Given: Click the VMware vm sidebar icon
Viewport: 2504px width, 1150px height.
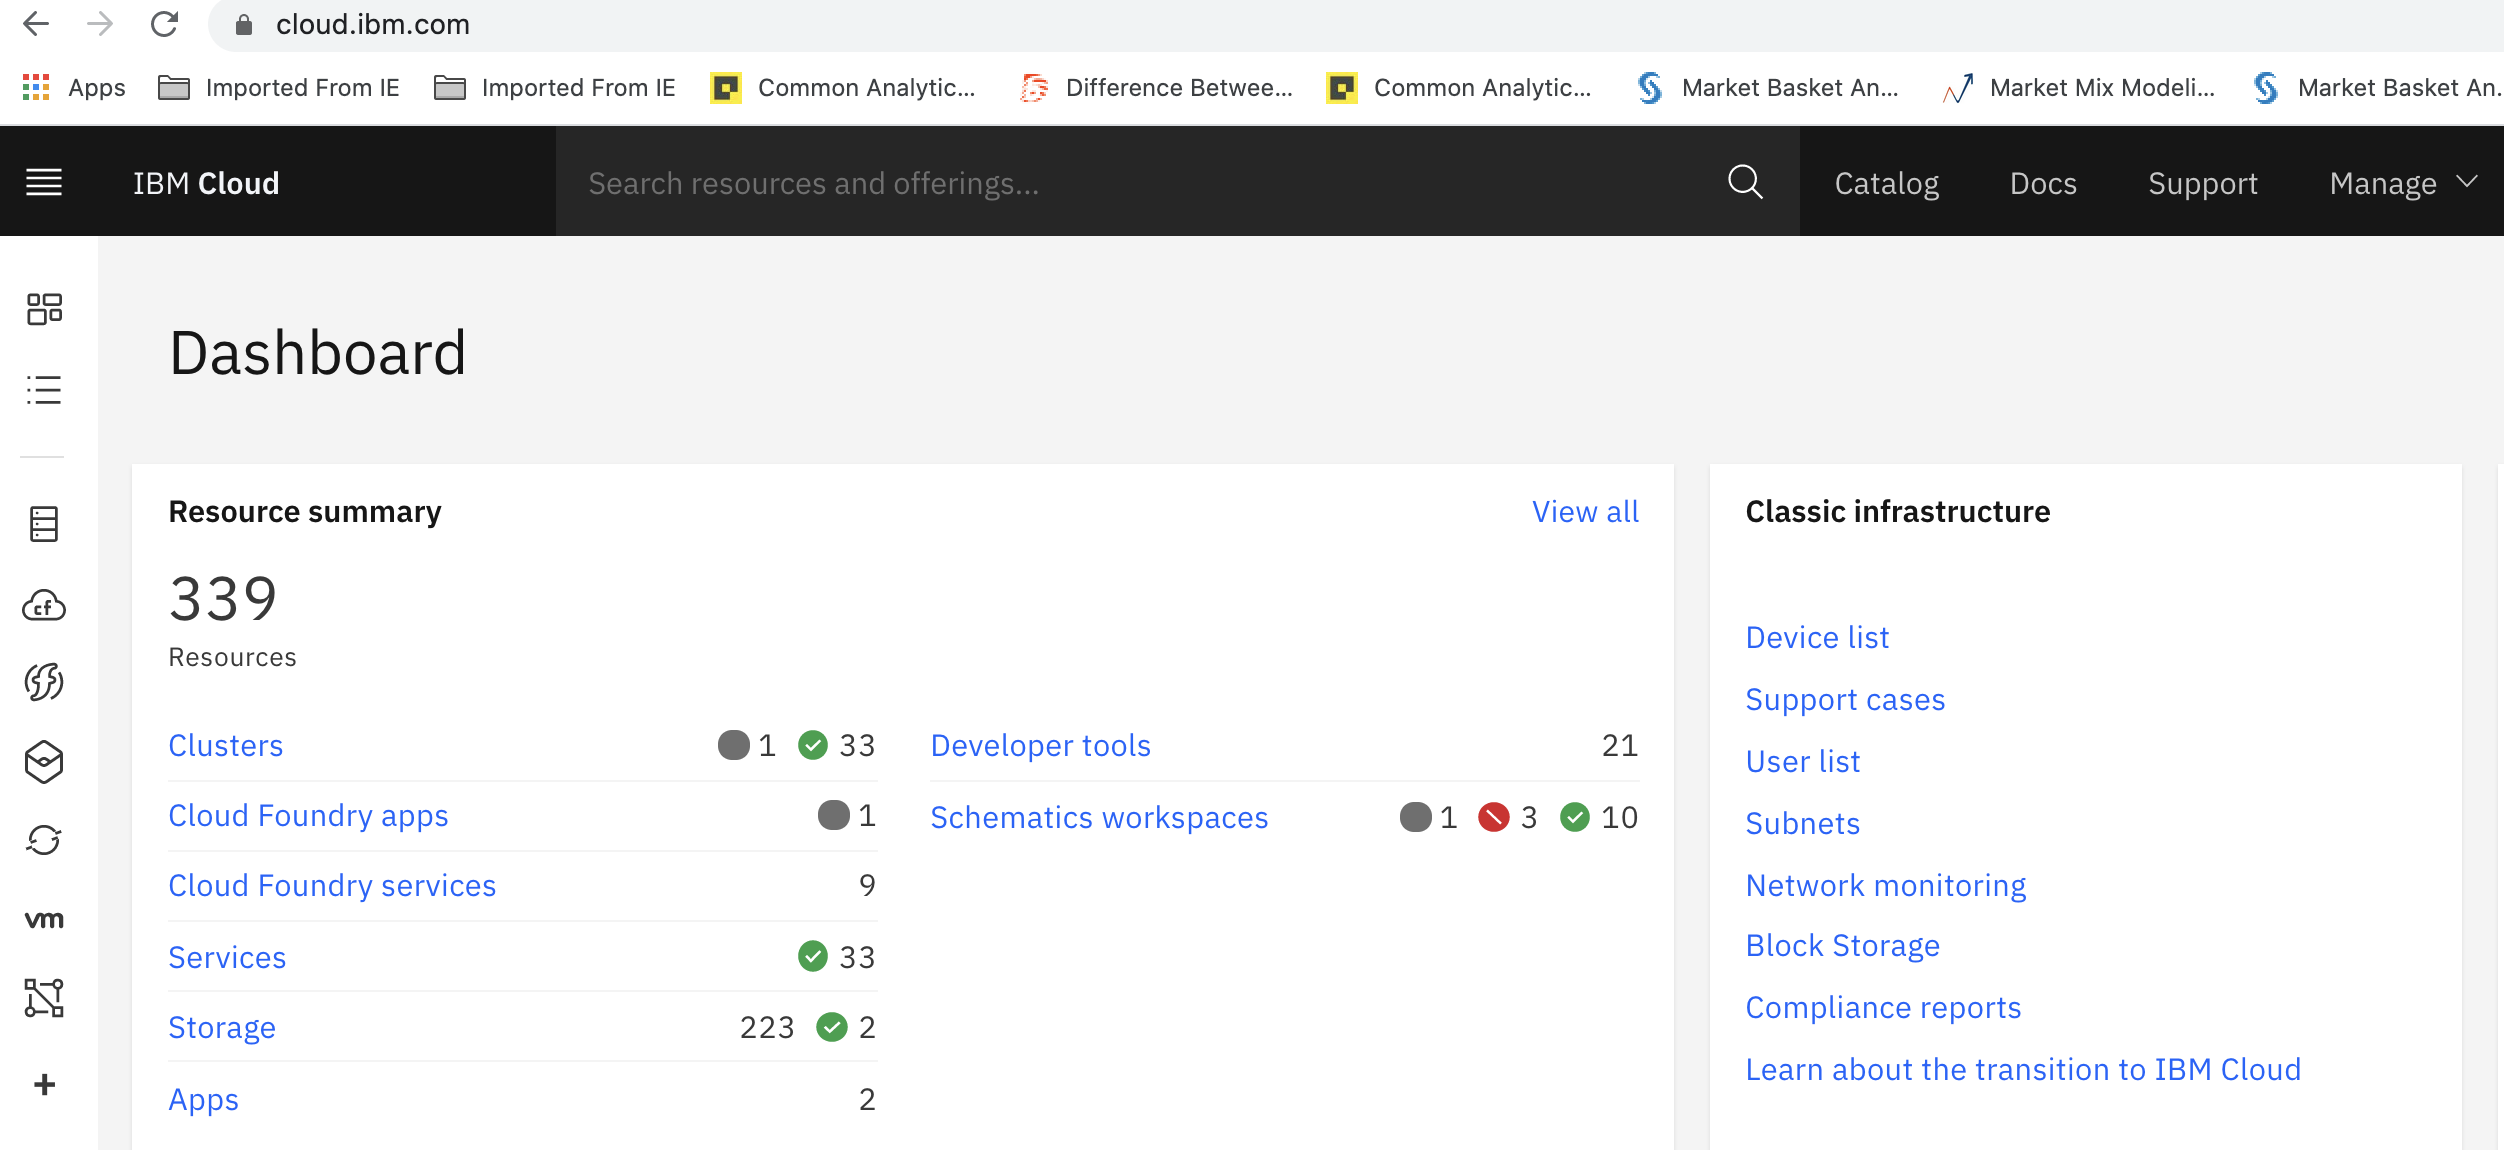Looking at the screenshot, I should tap(44, 920).
